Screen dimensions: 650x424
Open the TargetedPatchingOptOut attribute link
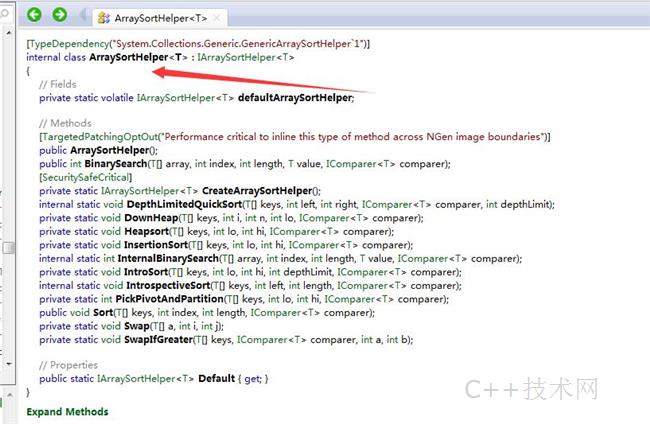tap(99, 136)
